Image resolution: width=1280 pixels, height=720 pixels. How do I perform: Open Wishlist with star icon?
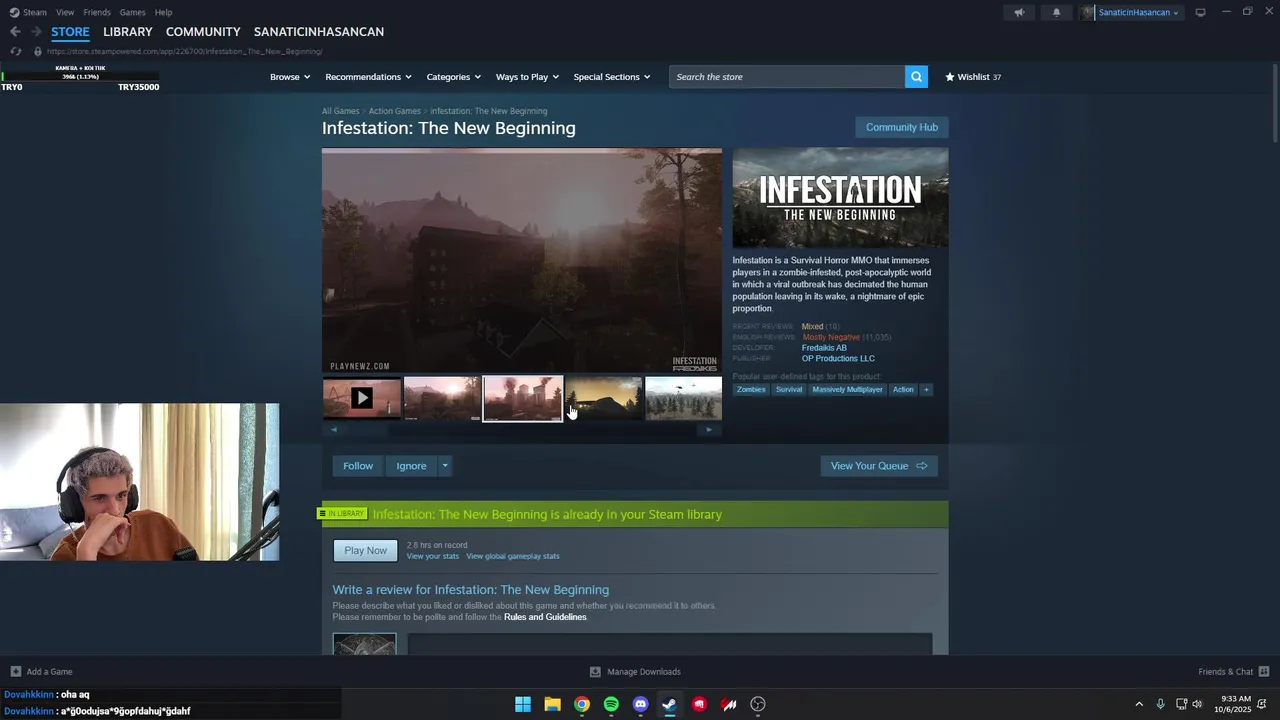coord(973,77)
